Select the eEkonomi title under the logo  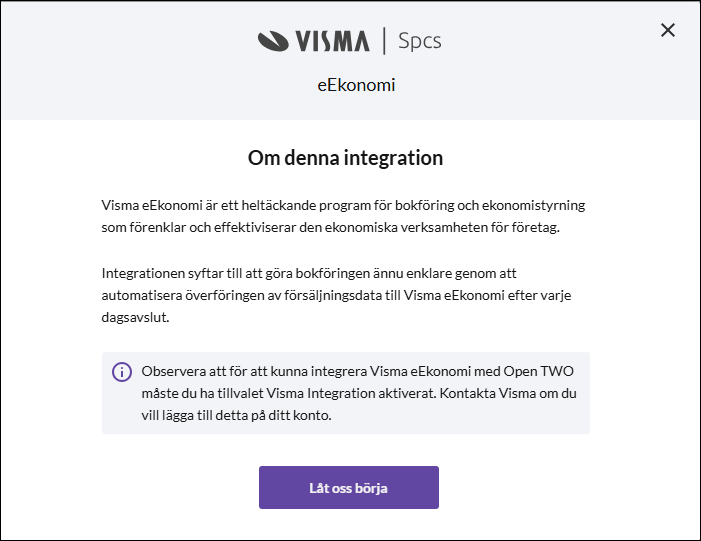(x=356, y=85)
